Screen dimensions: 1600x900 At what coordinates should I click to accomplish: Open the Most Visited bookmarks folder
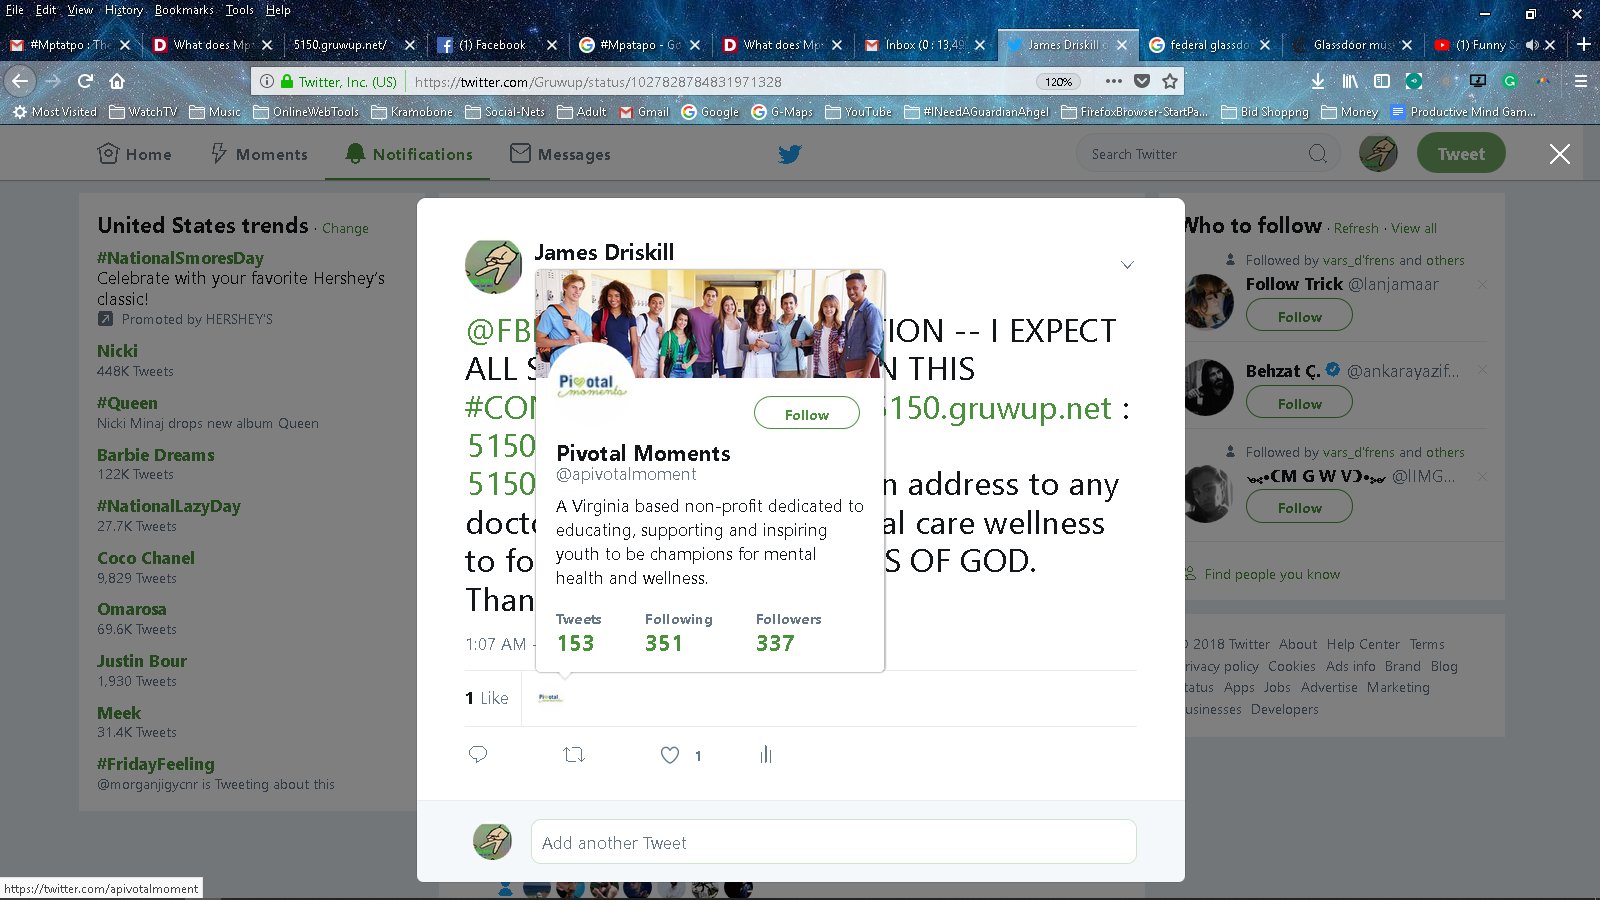54,112
